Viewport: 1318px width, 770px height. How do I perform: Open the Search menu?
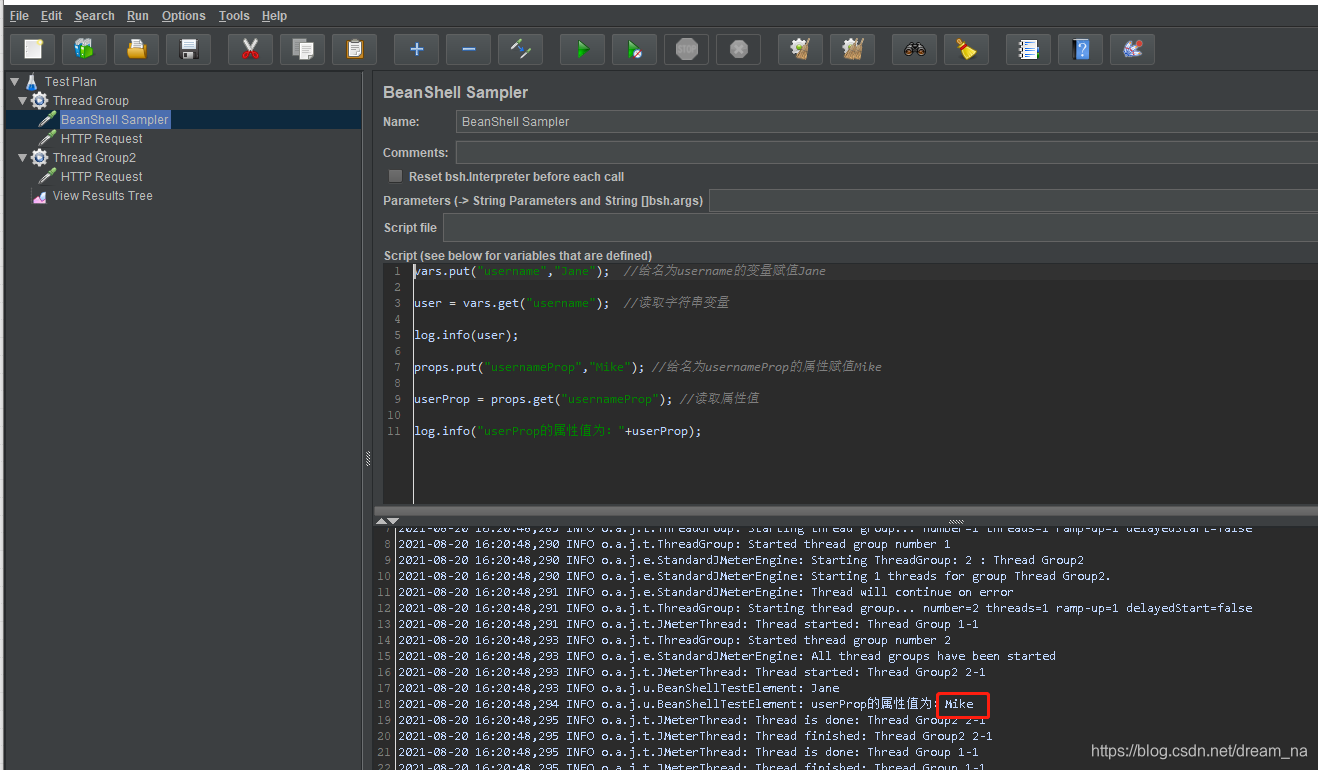[94, 16]
